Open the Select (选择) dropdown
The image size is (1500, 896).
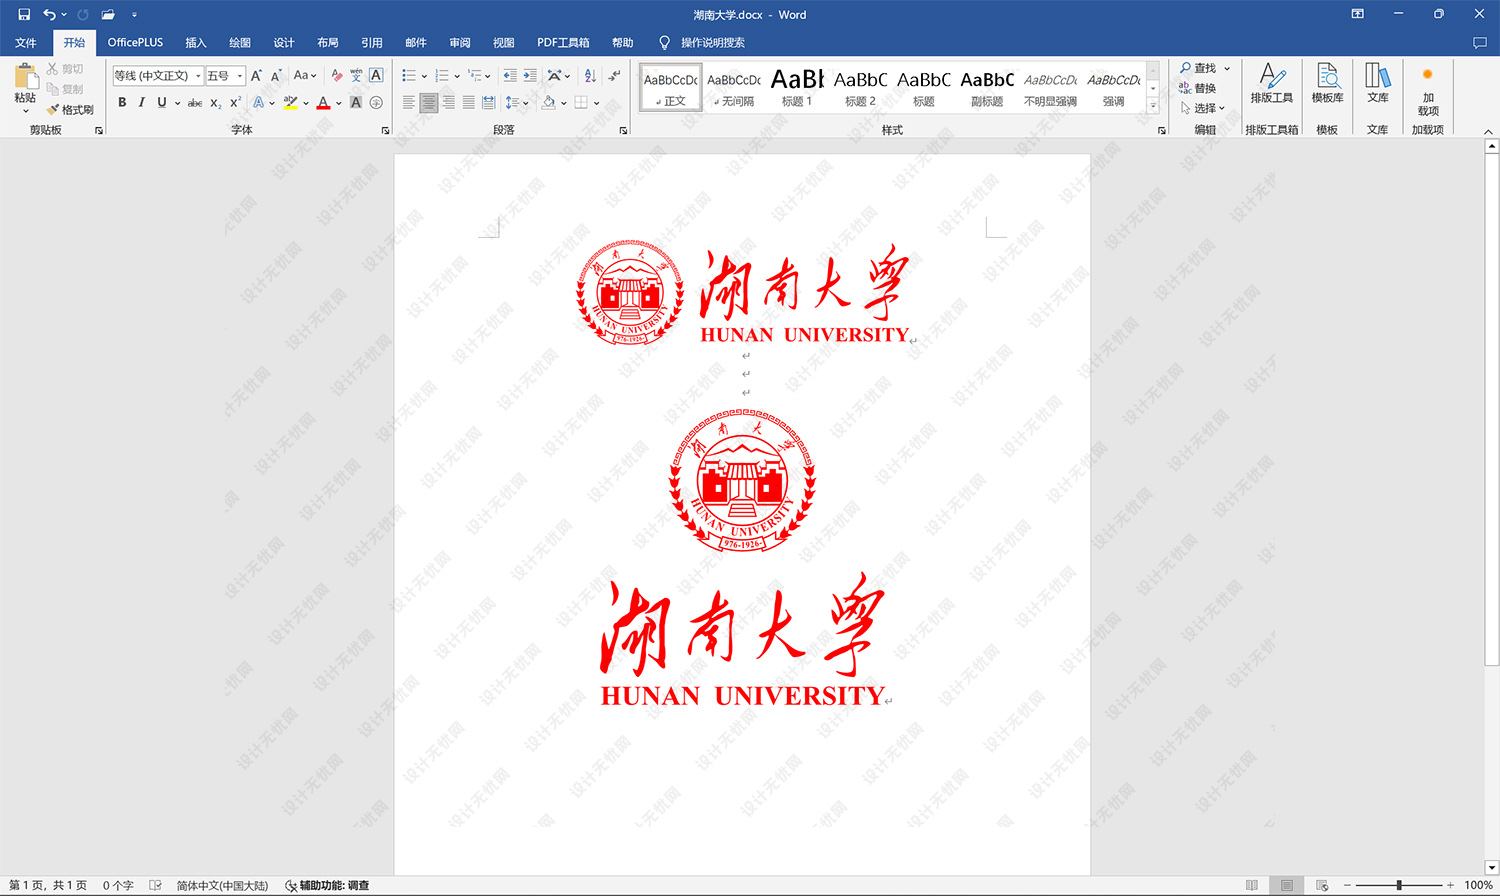coord(1202,108)
